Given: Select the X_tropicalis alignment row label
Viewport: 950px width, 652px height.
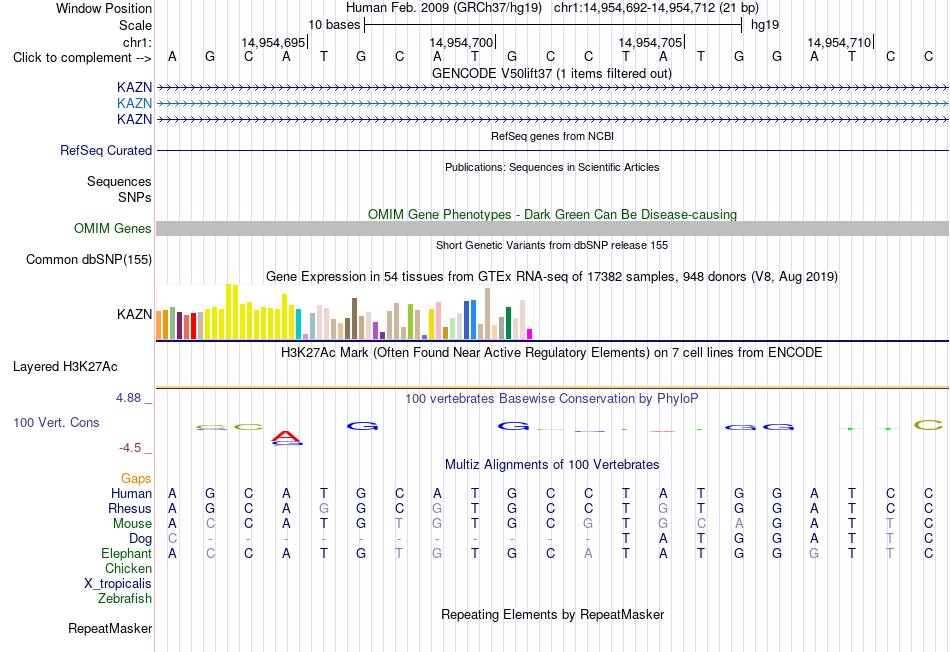Looking at the screenshot, I should click(x=118, y=584).
